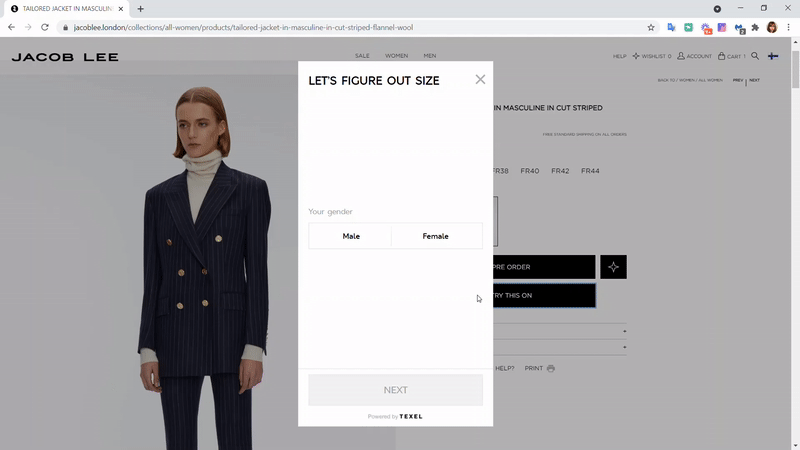
Task: Close the size finder dialog
Action: (480, 80)
